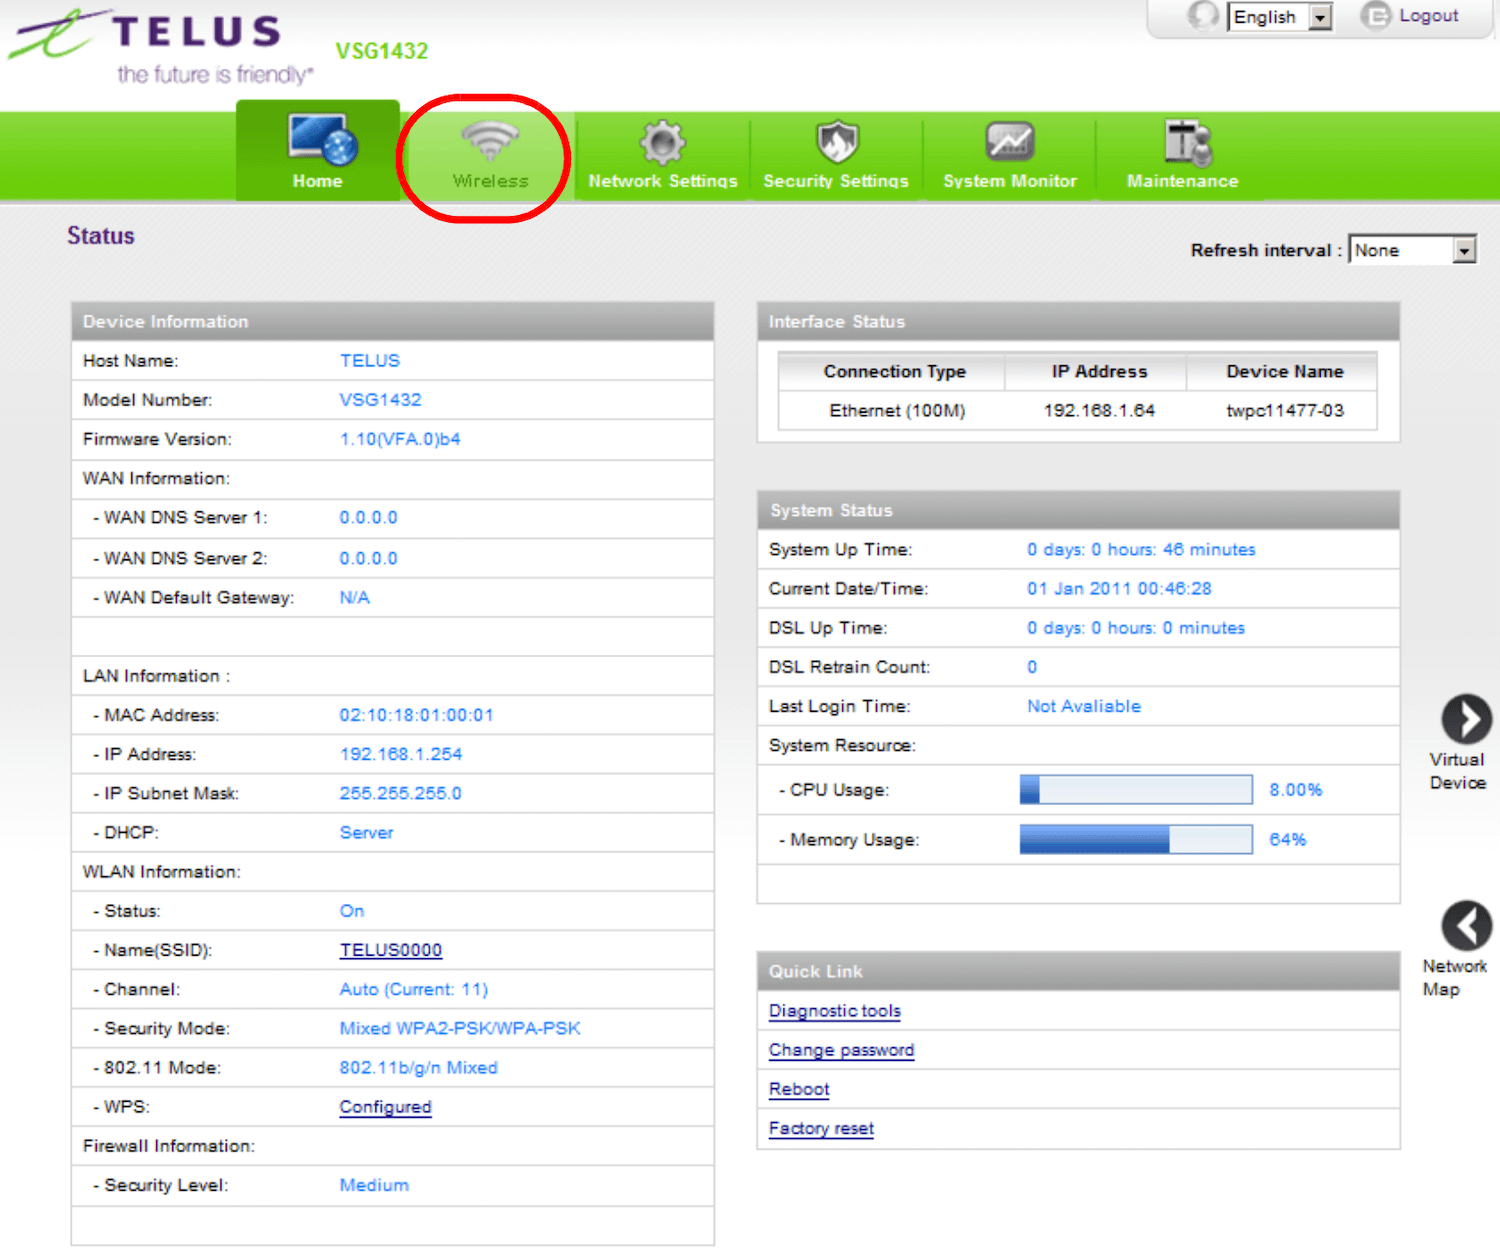
Task: Click the System Status panel header
Action: click(1078, 510)
